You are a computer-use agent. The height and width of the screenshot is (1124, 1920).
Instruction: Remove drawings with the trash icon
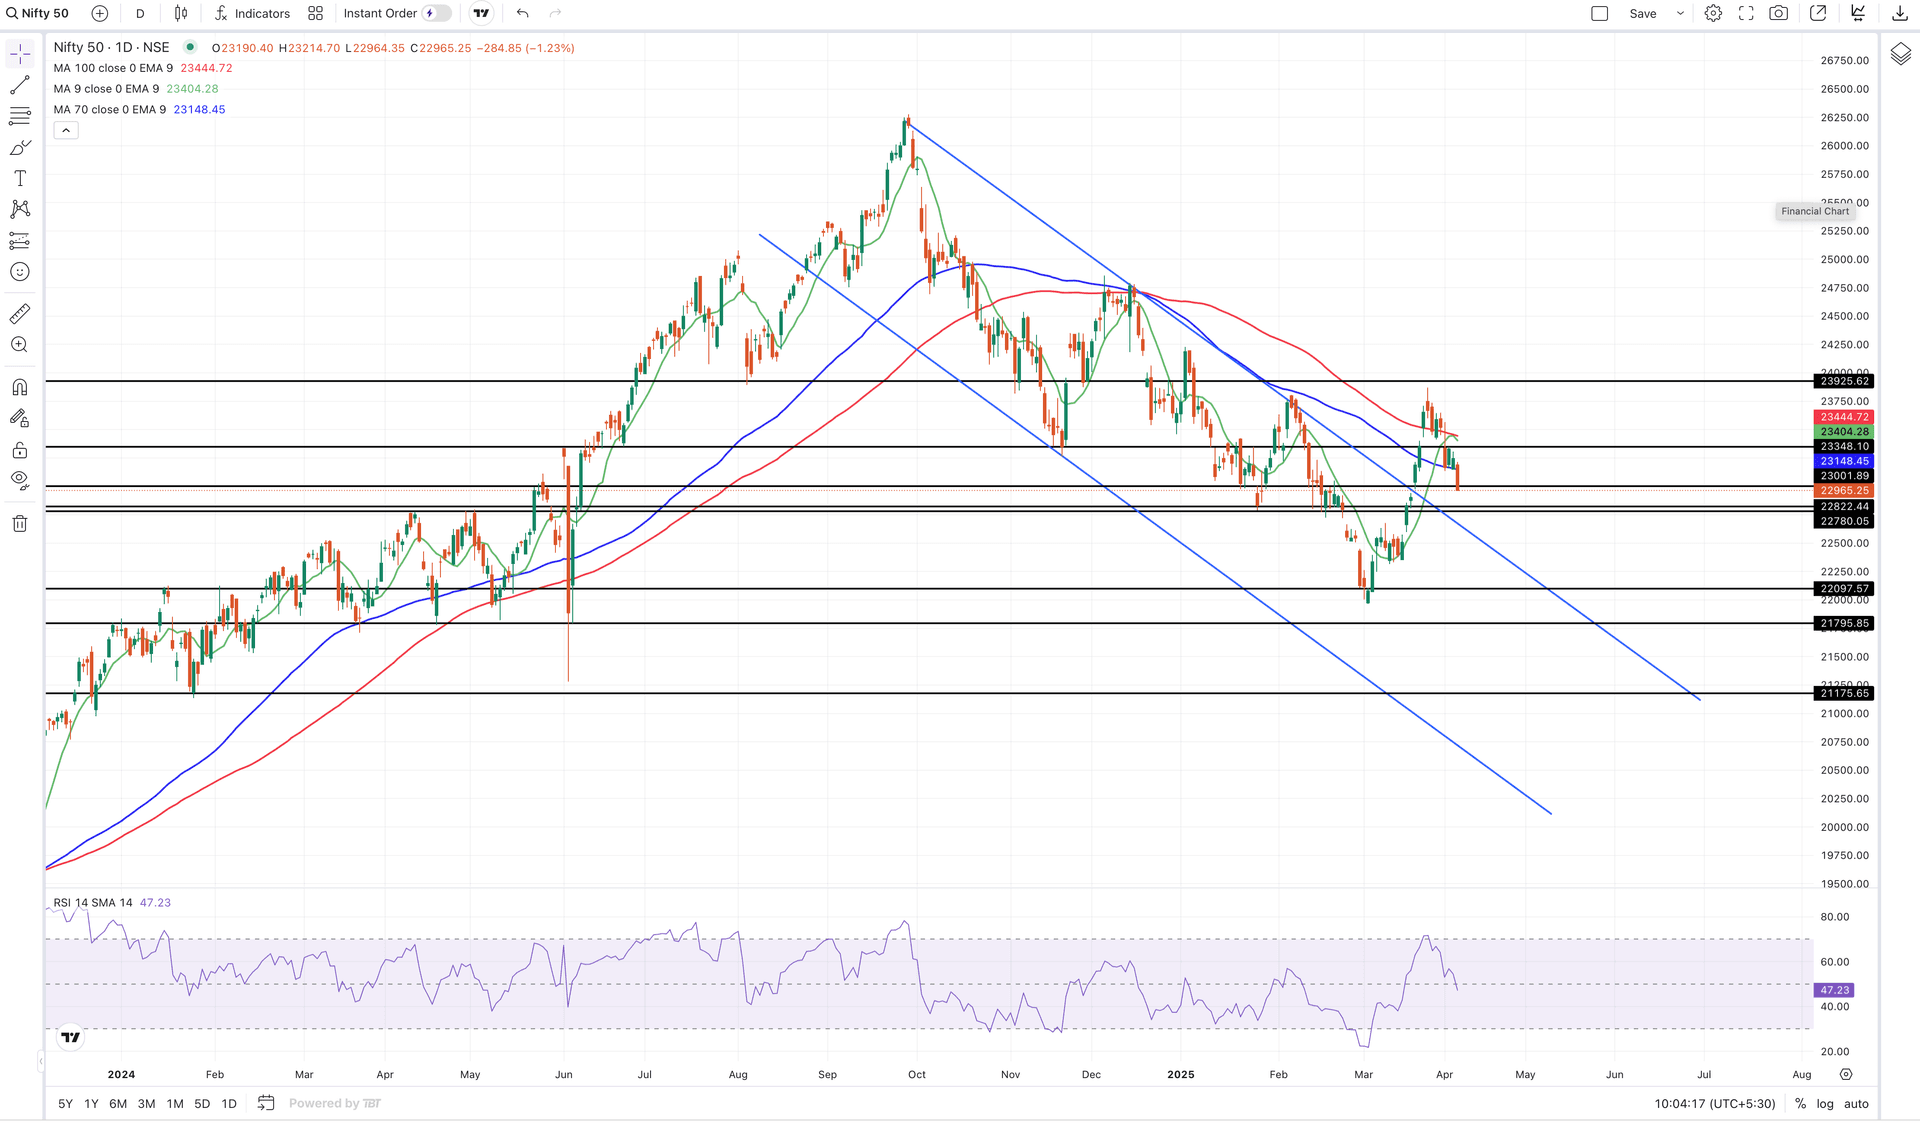20,524
